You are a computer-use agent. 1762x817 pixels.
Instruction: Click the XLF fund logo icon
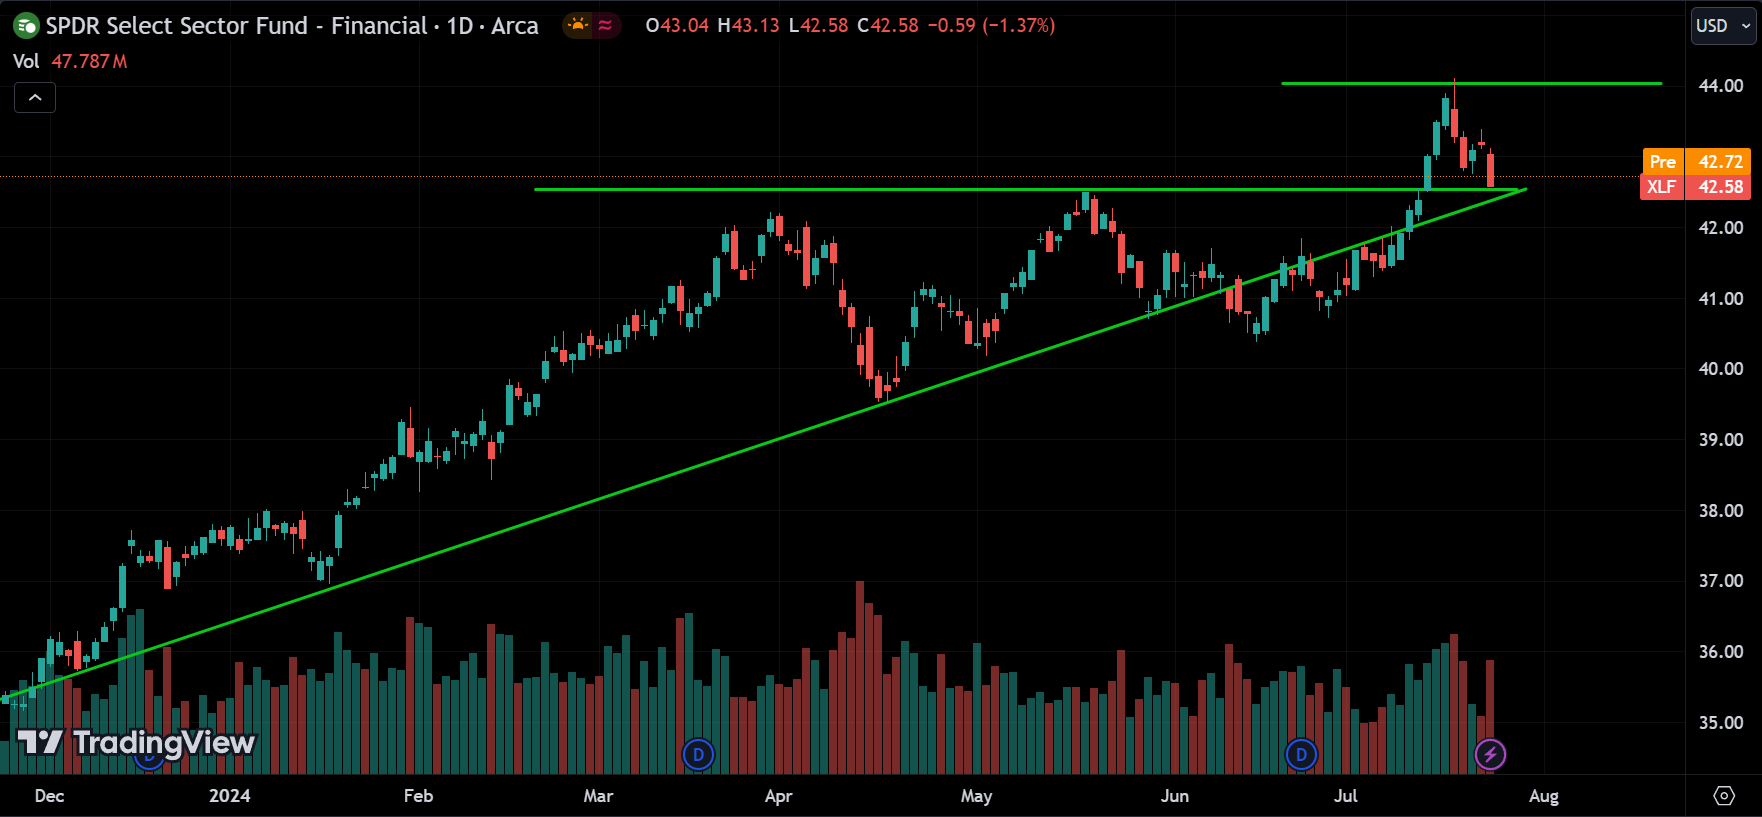point(26,26)
